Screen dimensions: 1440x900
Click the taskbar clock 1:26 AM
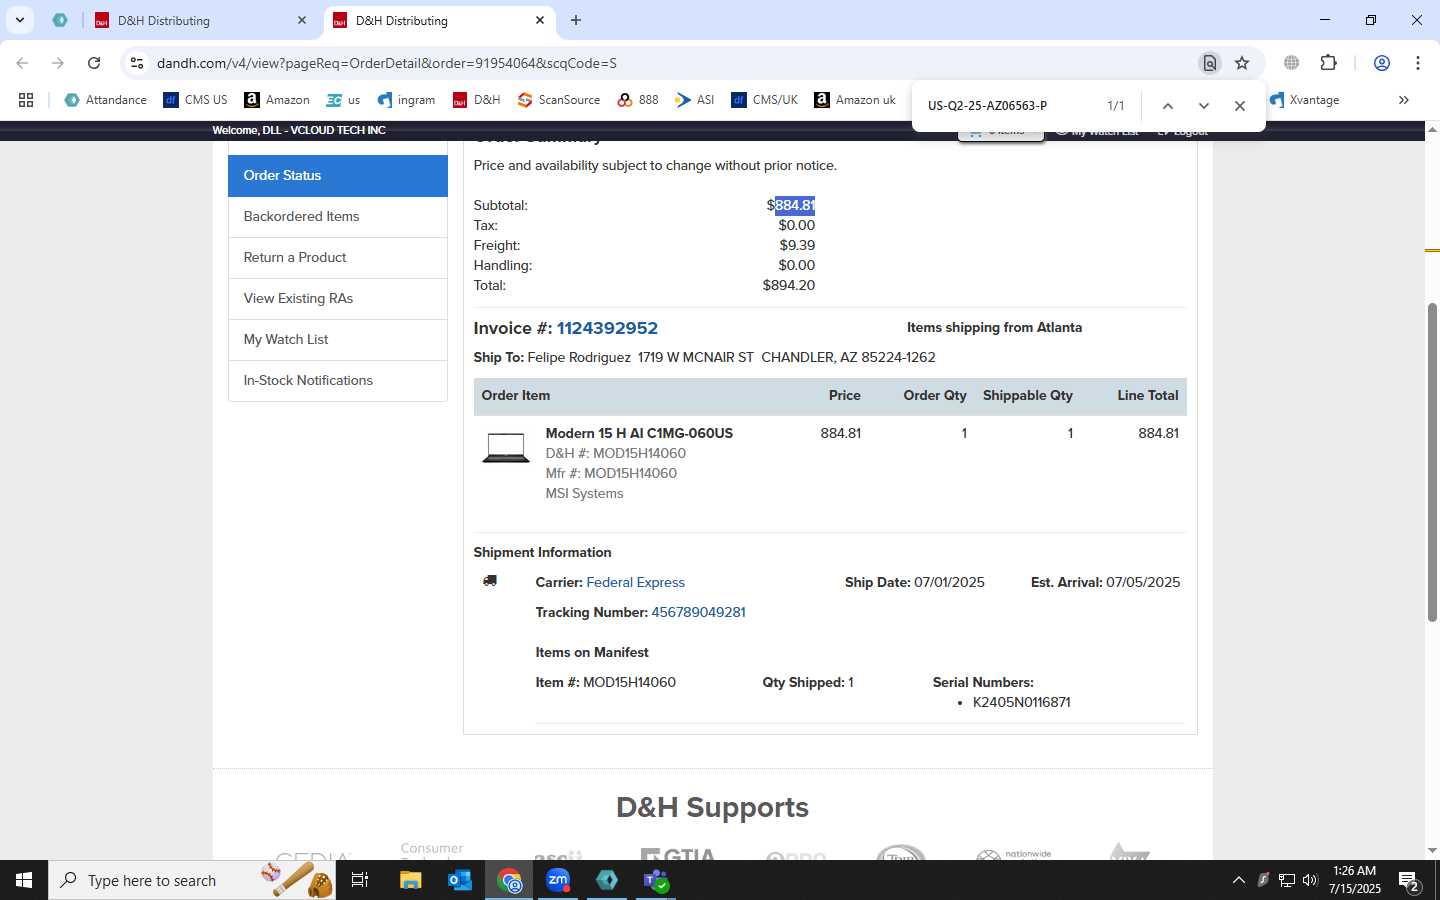click(x=1354, y=871)
